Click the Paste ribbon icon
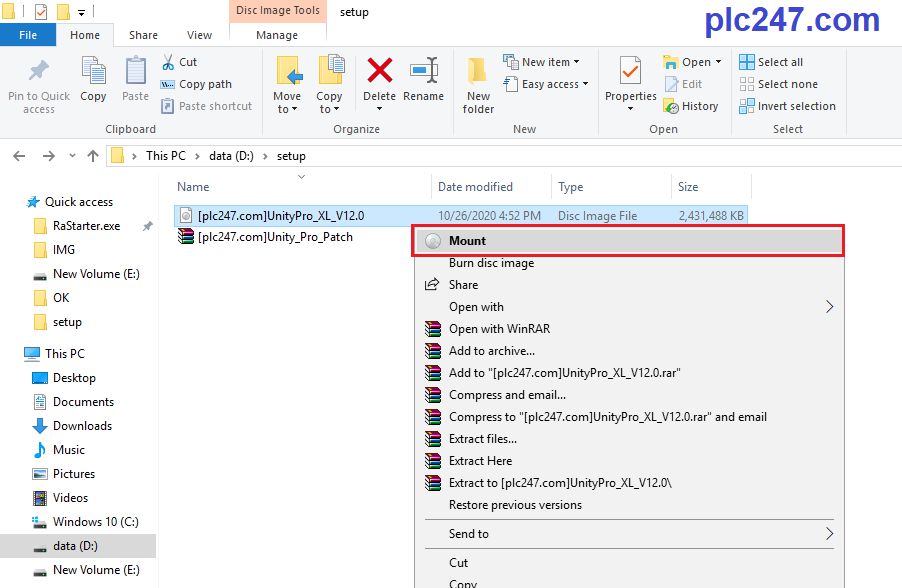The width and height of the screenshot is (902, 588). pos(136,71)
